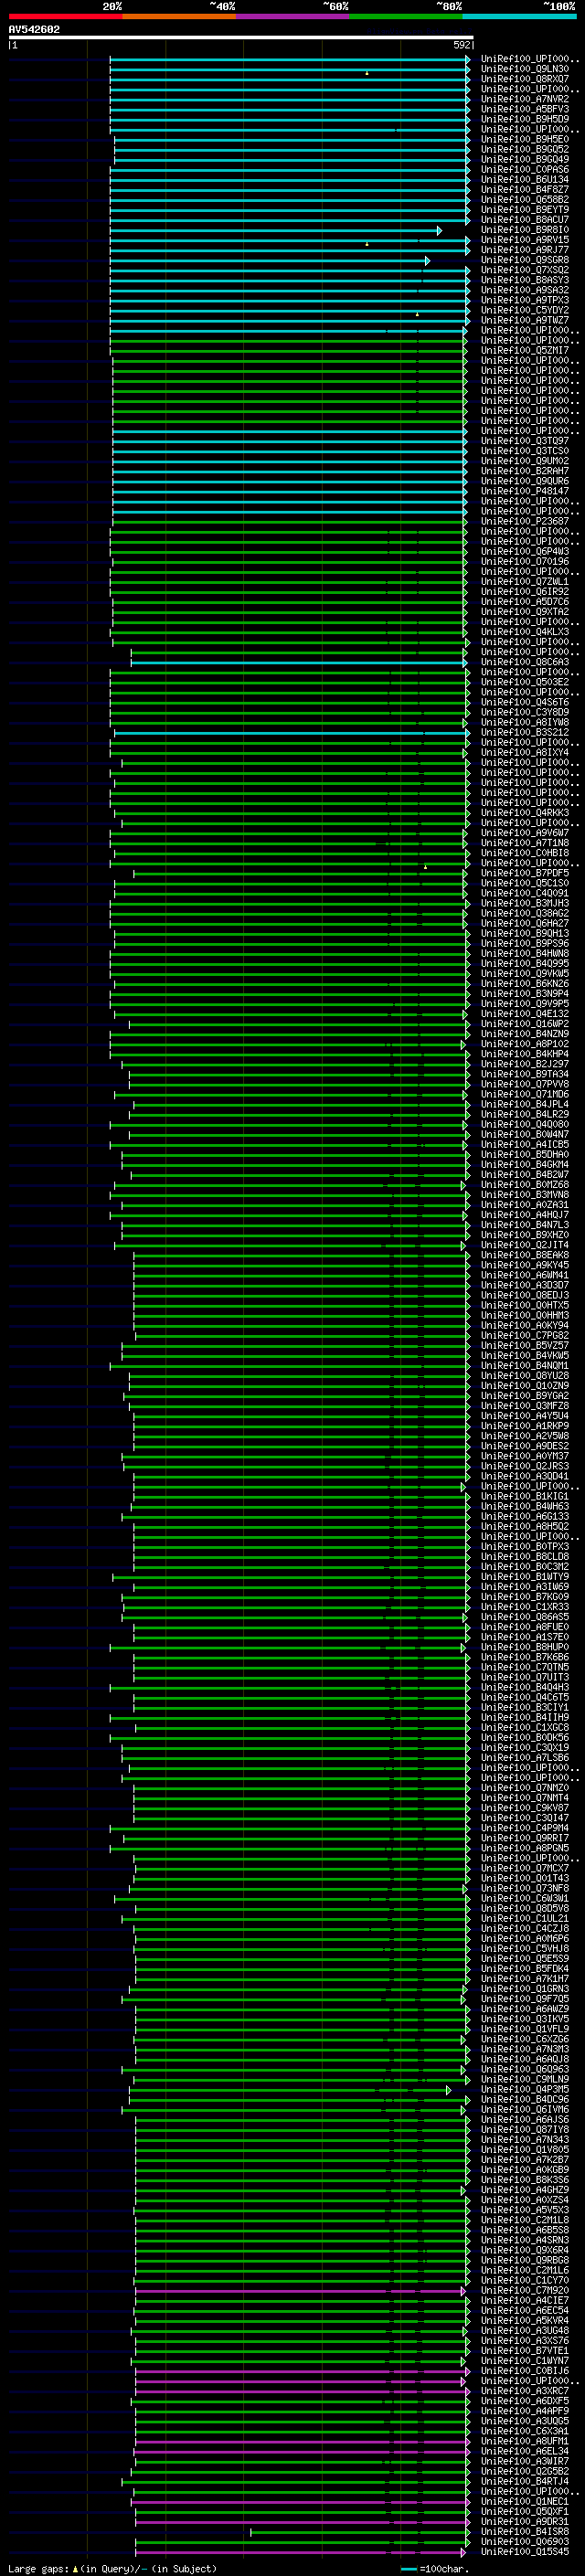Open hit UniRef100_B9H5E0
Screen dimensions: 585x2576
(x=525, y=140)
